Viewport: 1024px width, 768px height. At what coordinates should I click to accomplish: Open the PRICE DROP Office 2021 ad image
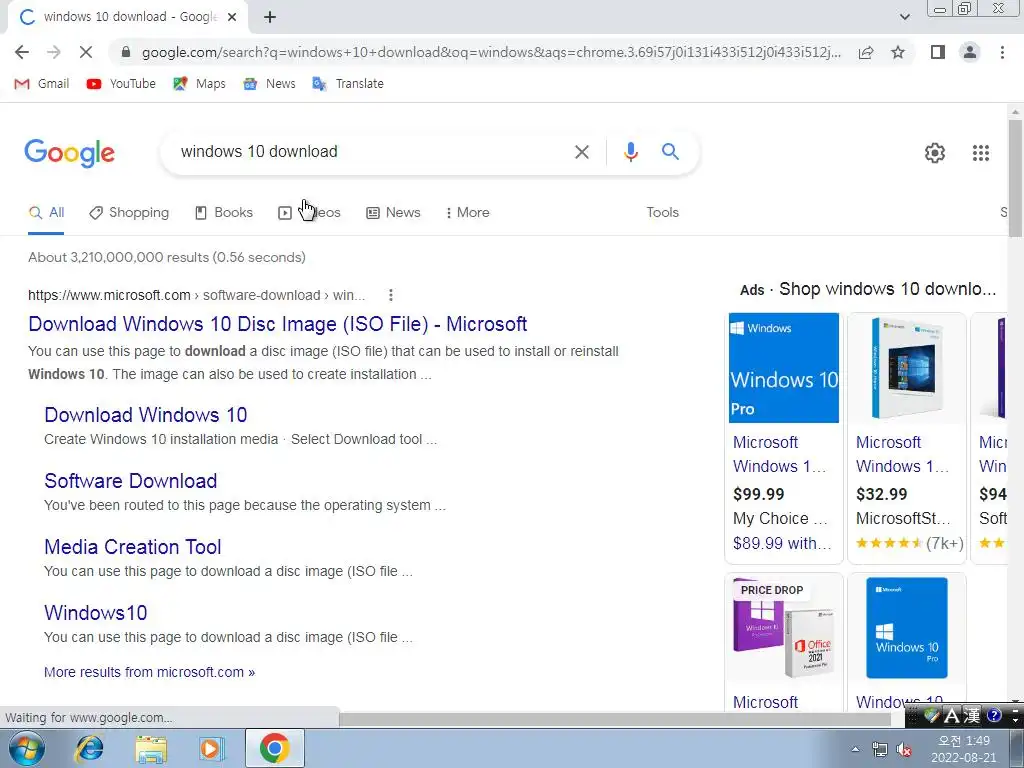click(784, 628)
